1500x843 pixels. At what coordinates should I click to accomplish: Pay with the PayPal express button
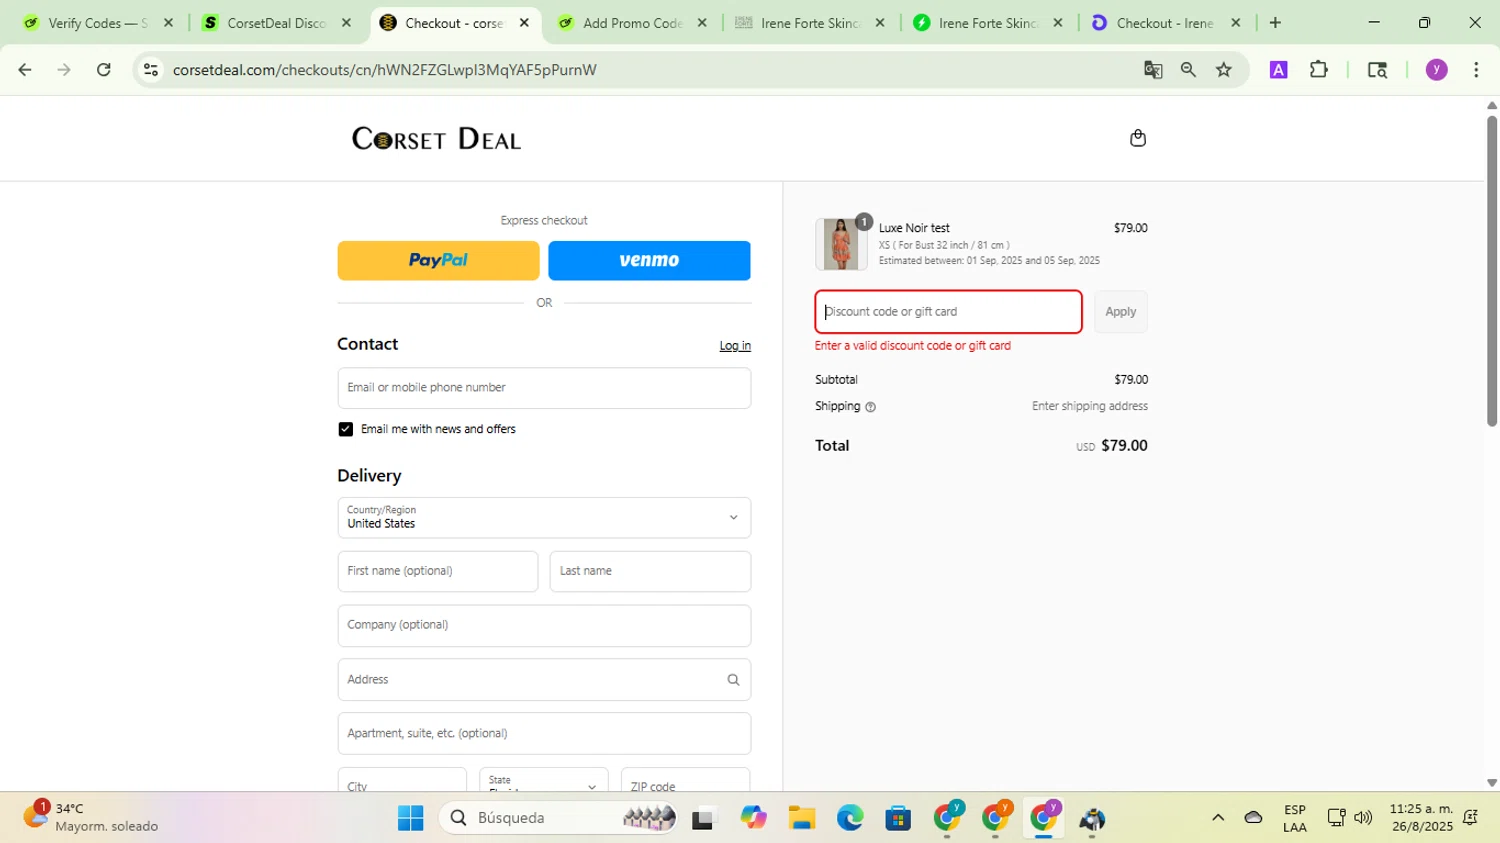click(438, 261)
